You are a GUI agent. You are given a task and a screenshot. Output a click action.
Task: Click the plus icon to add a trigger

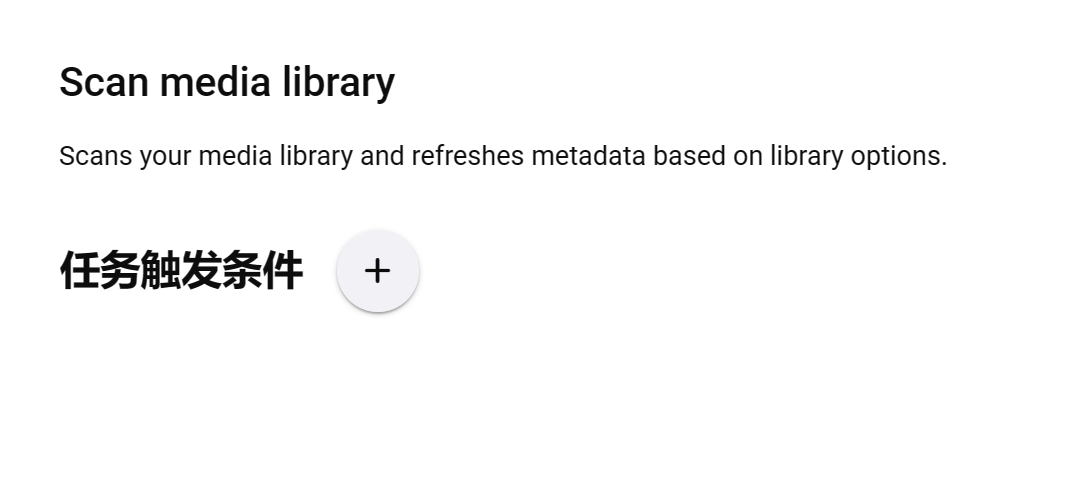click(x=377, y=271)
